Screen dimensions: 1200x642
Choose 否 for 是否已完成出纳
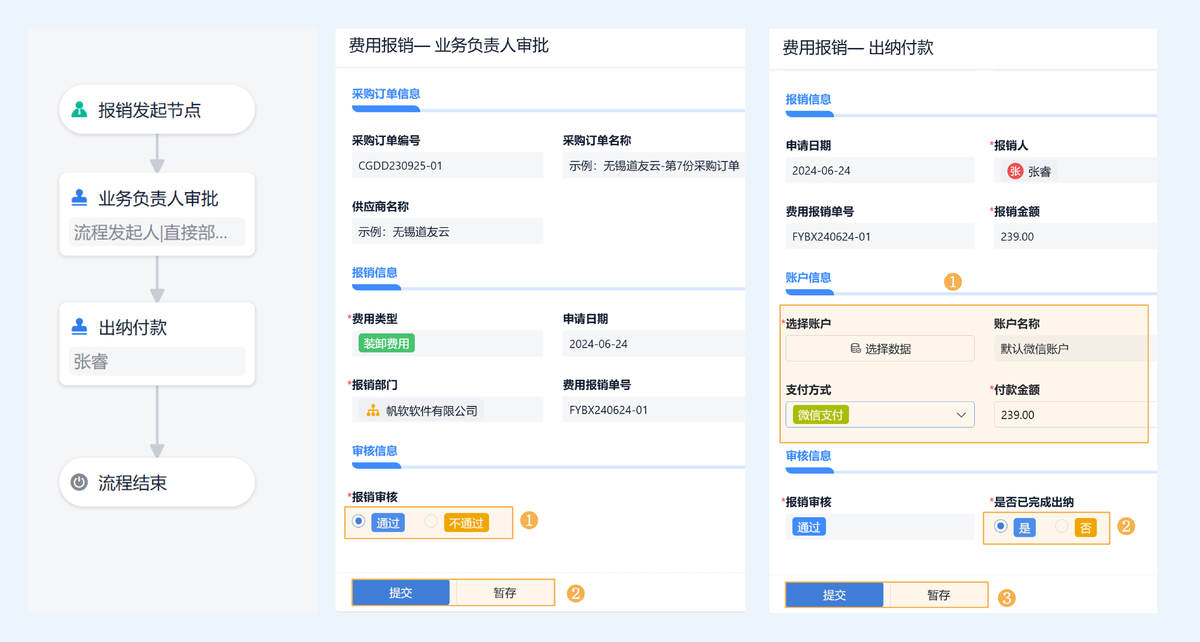coord(1062,527)
